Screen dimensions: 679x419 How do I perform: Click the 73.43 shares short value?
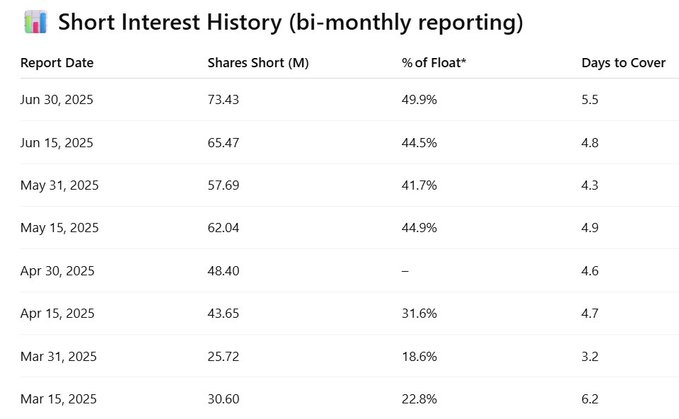pyautogui.click(x=224, y=100)
